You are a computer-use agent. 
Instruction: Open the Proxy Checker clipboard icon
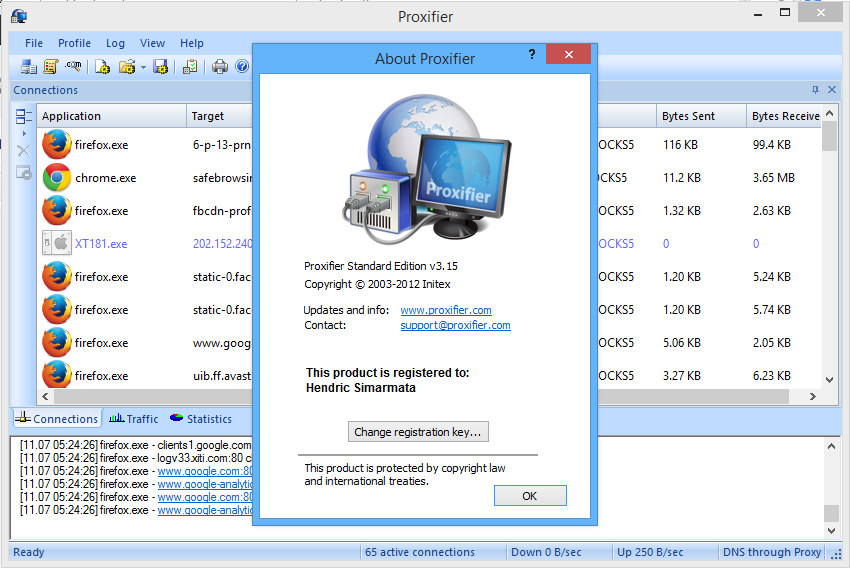(x=190, y=67)
